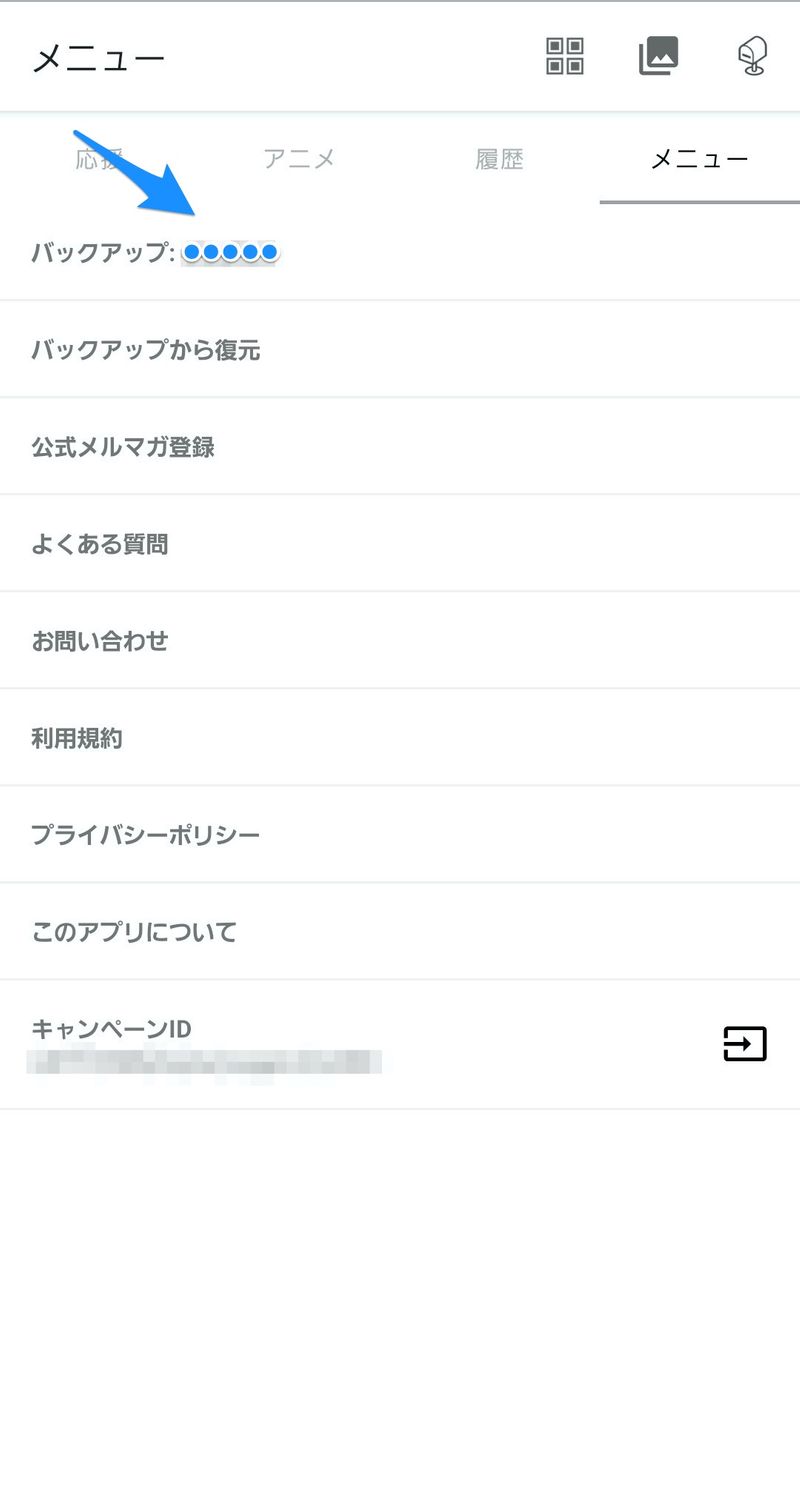Tap the image gallery icon in header
This screenshot has height=1504, width=800.
pyautogui.click(x=659, y=56)
